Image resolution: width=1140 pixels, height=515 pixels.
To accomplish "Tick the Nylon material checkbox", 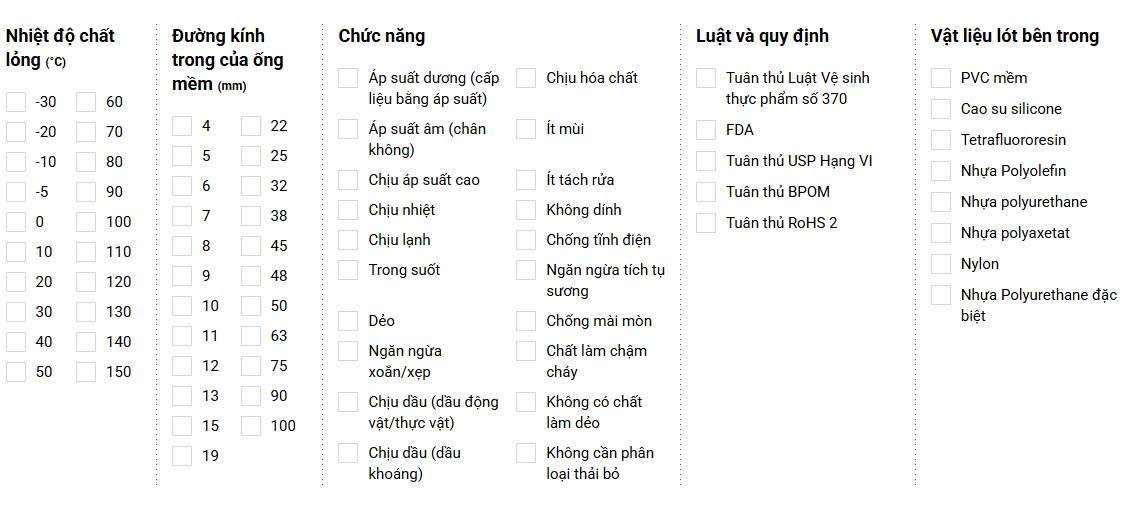I will [941, 264].
